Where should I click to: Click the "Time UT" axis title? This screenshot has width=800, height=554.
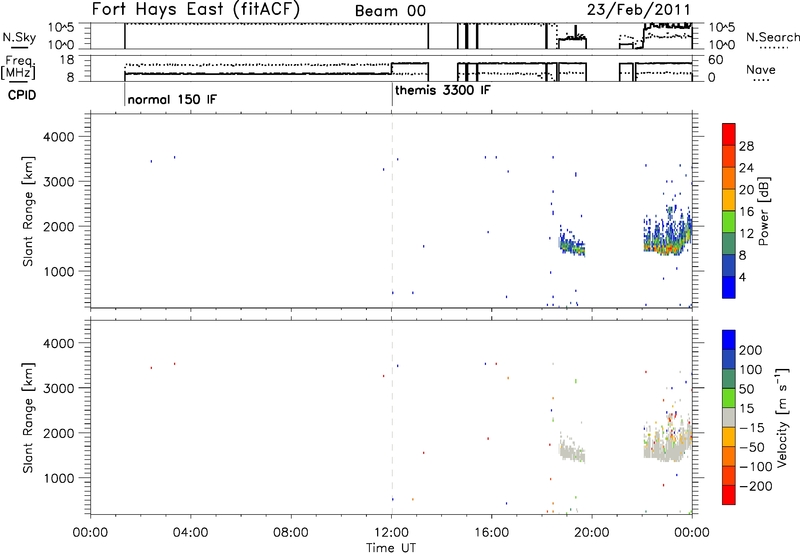tap(391, 547)
